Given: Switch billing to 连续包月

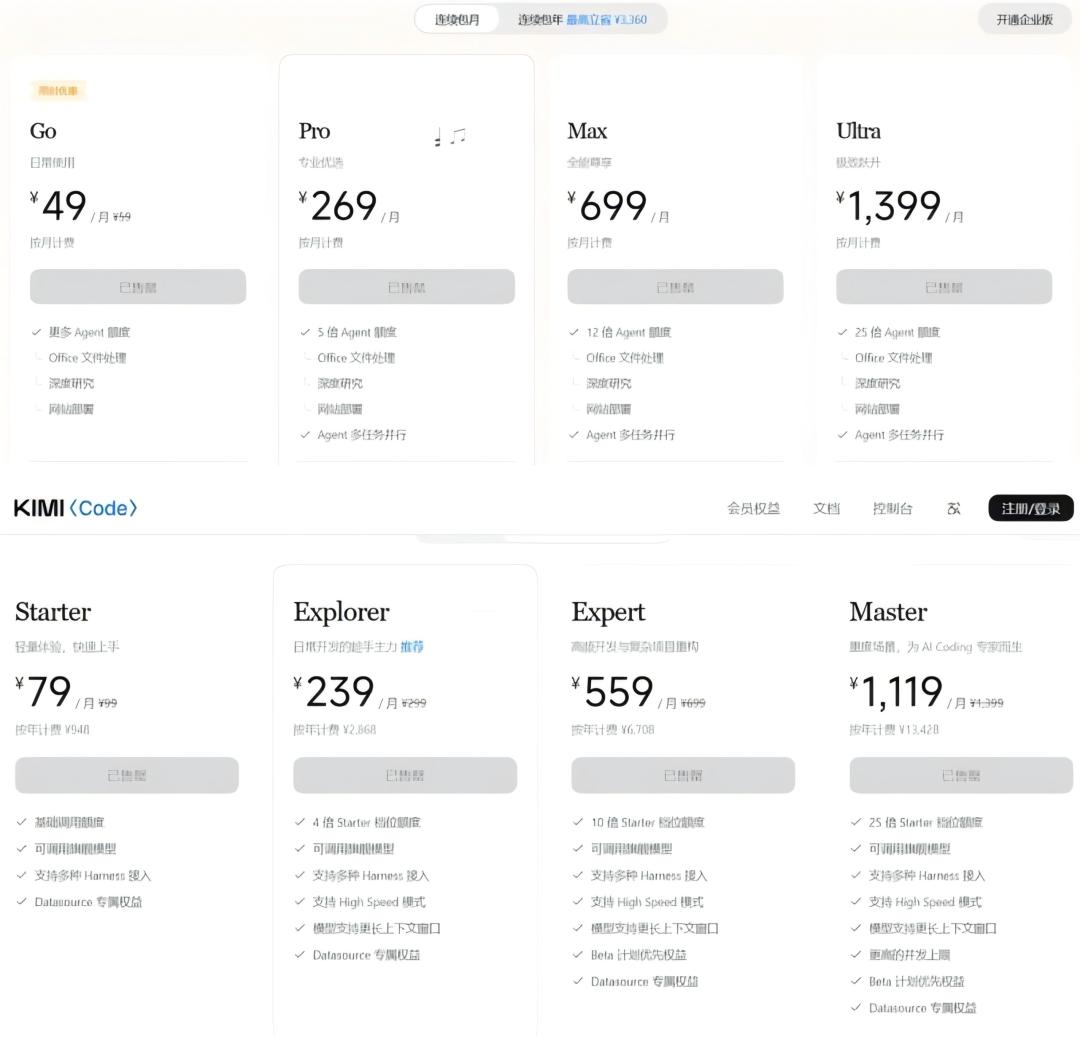Looking at the screenshot, I should tap(457, 19).
